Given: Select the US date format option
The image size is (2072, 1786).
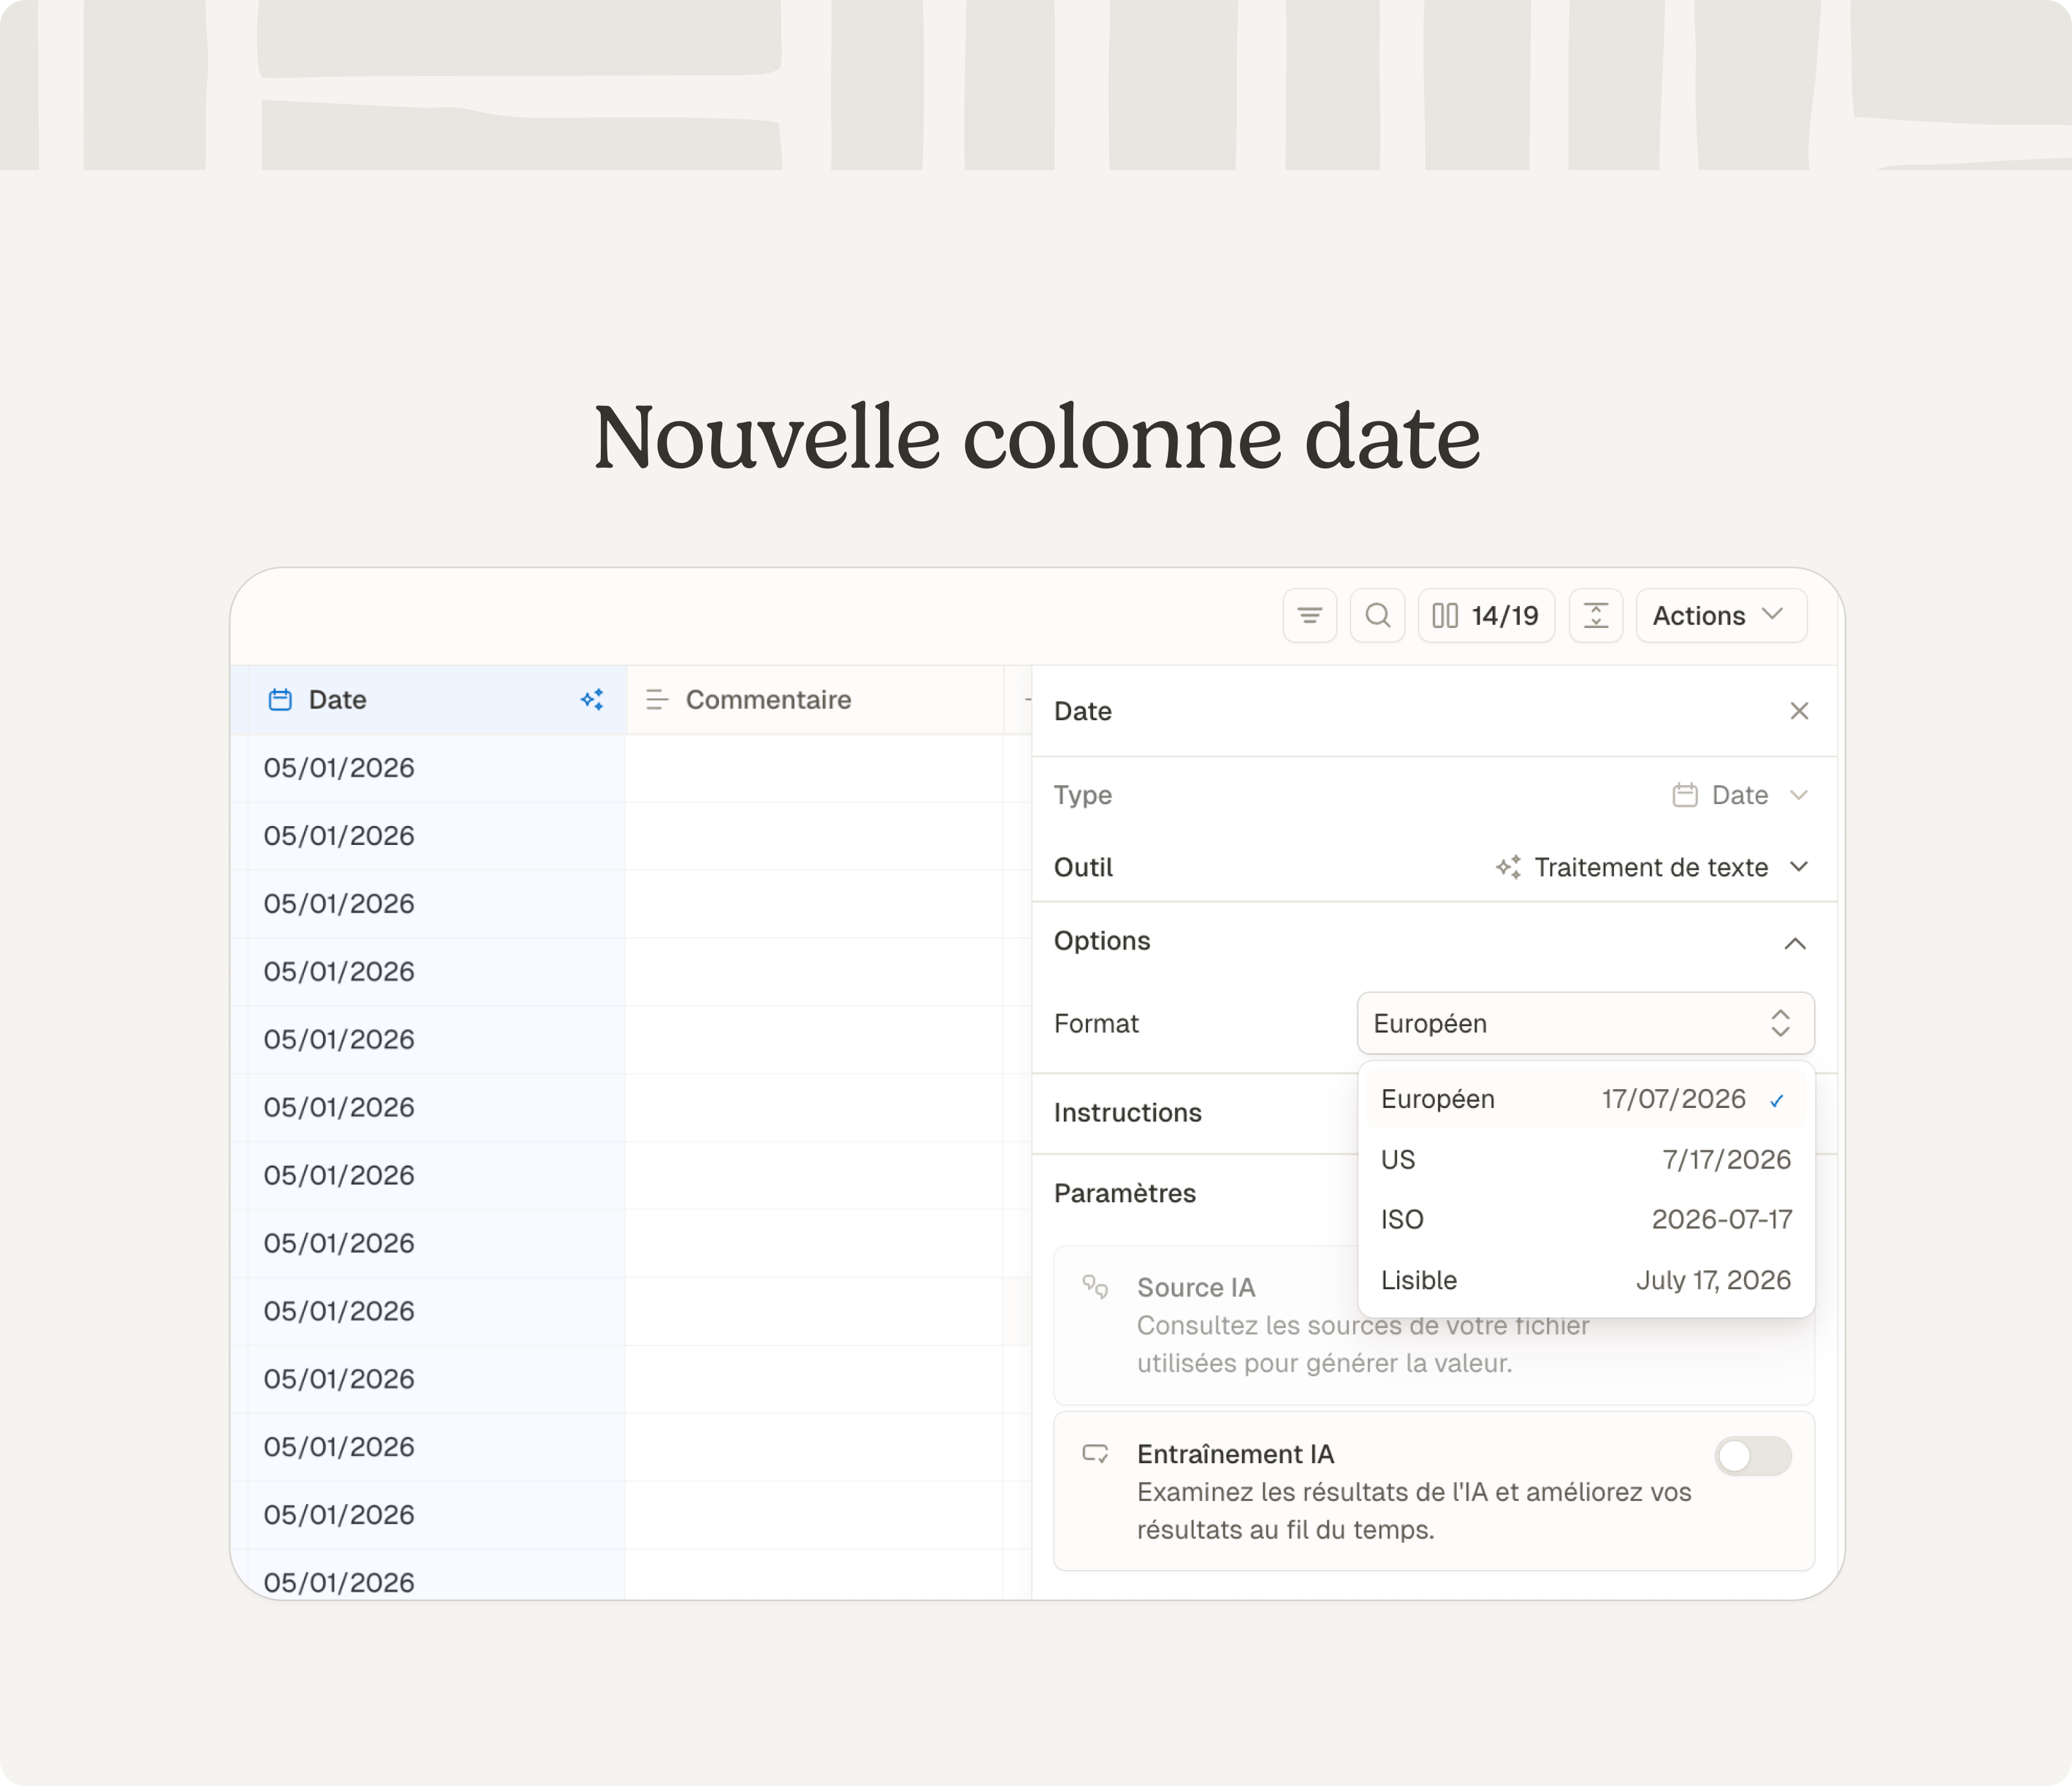Looking at the screenshot, I should pyautogui.click(x=1586, y=1160).
